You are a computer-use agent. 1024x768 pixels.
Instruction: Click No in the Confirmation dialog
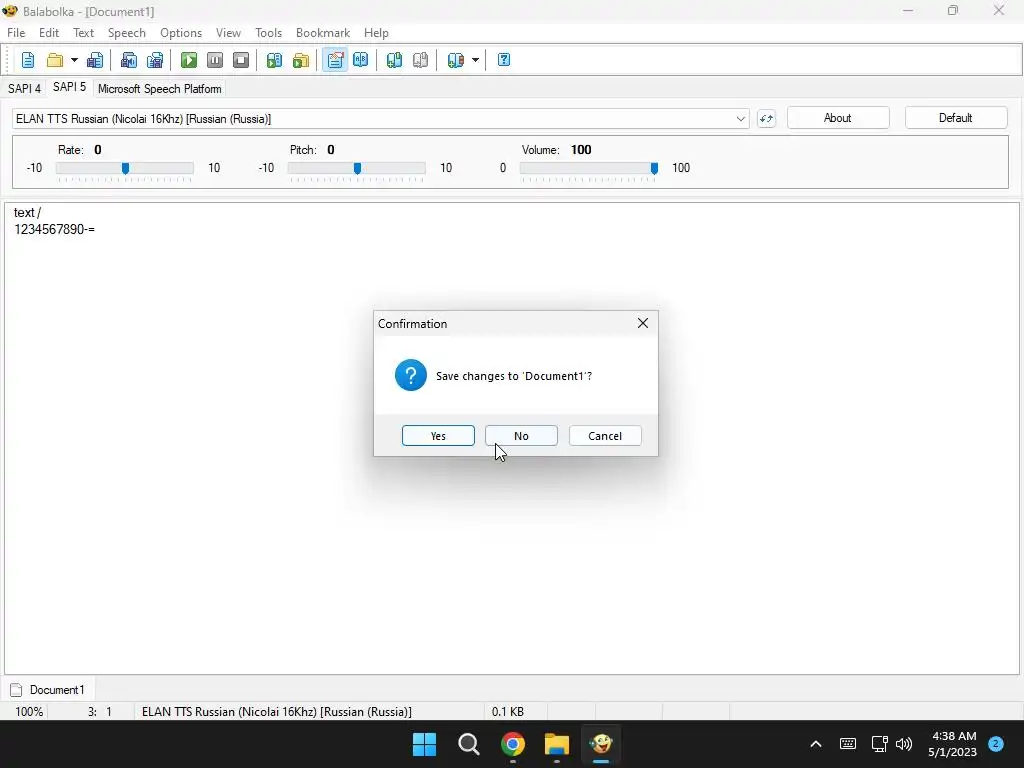tap(521, 436)
